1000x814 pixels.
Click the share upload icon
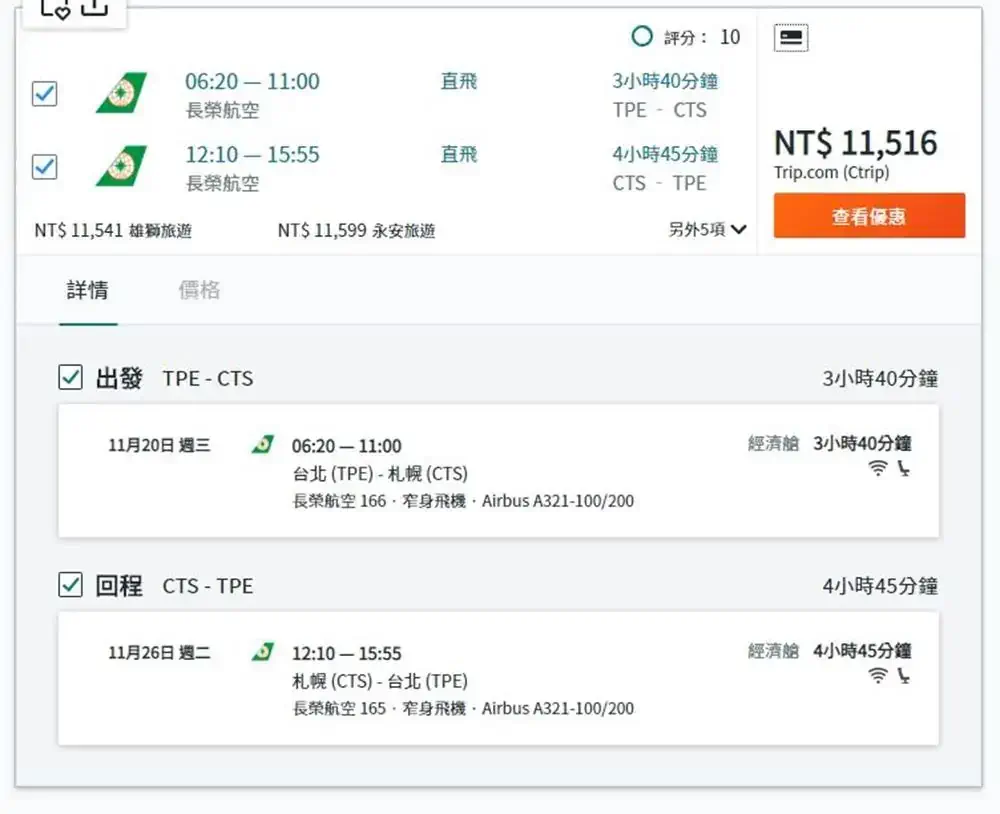(x=94, y=6)
